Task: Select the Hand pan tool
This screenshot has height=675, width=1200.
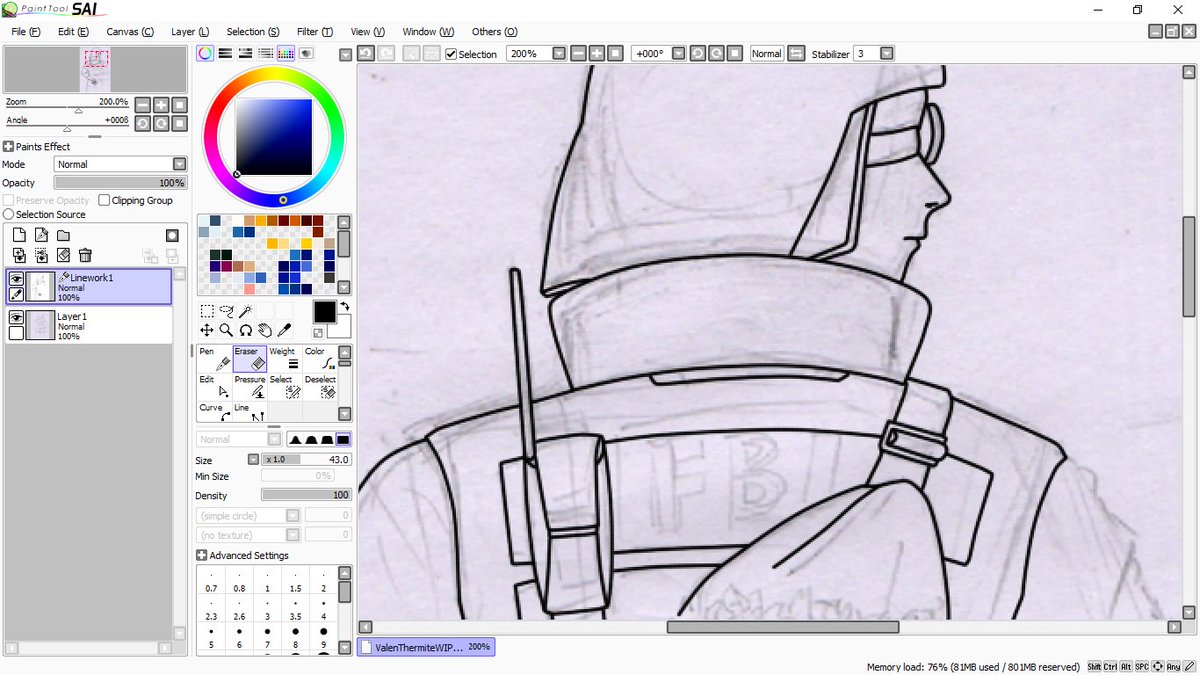Action: pyautogui.click(x=264, y=330)
